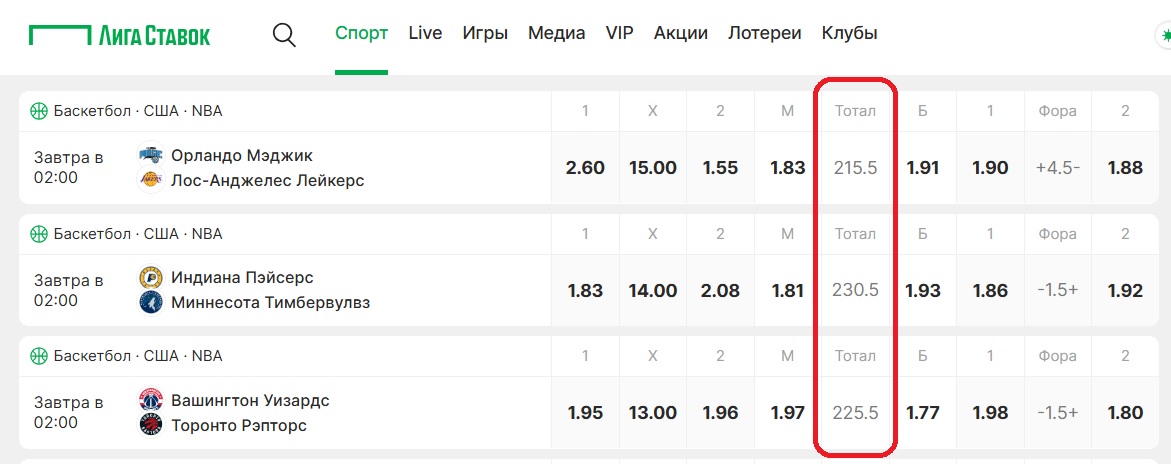Screen dimensions: 1171x464
Task: Click the Indiana Pacers team logo
Action: (x=151, y=277)
